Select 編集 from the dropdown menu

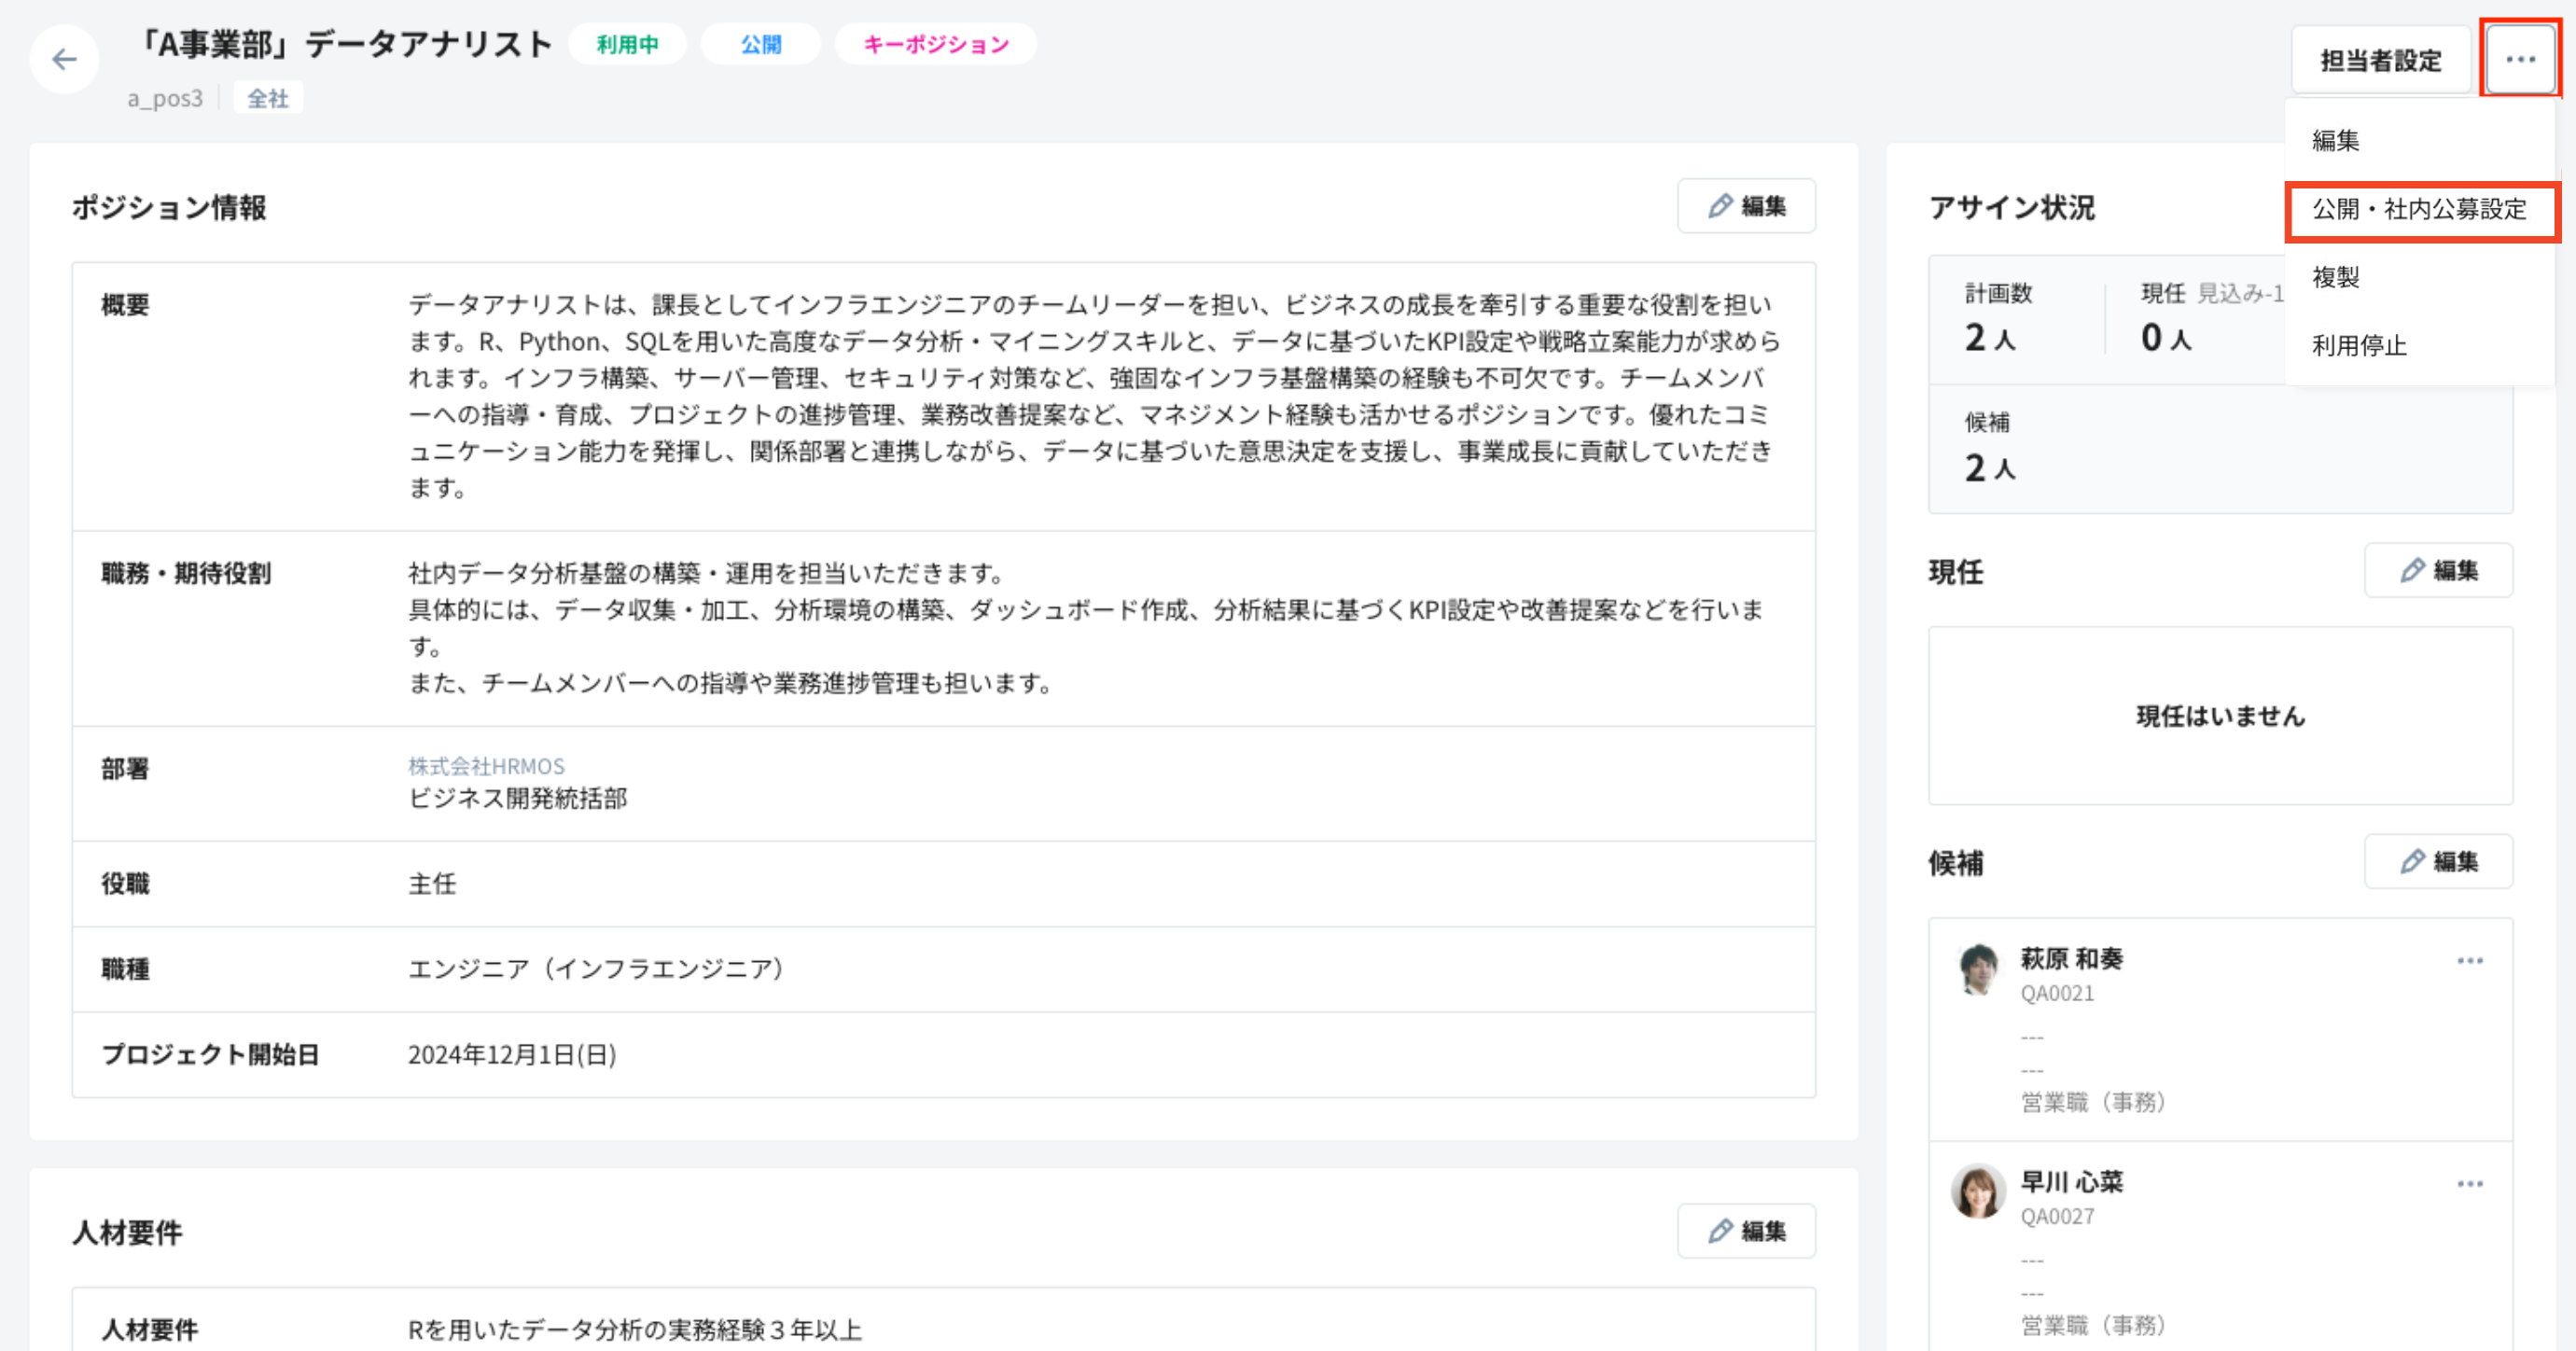point(2336,141)
